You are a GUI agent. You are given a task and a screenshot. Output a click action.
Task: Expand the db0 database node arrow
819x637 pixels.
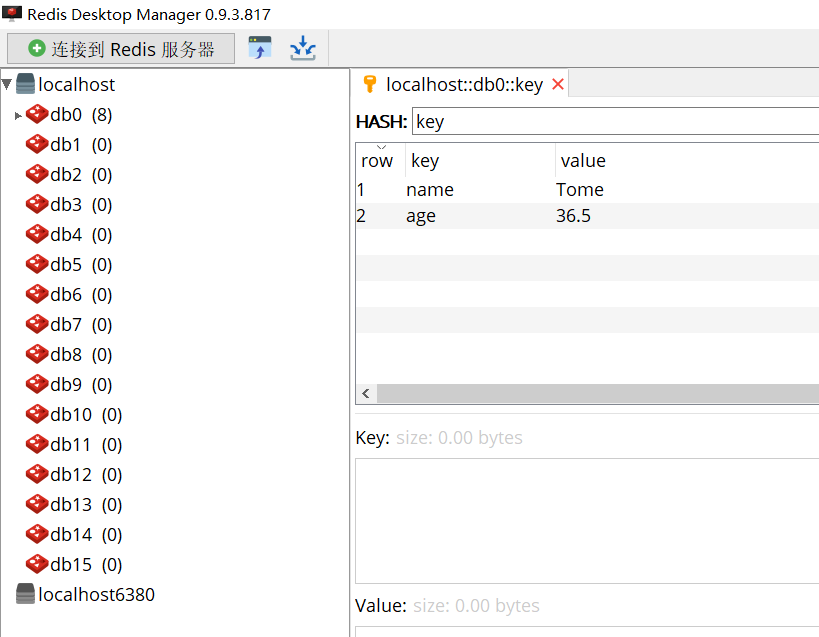click(x=18, y=115)
